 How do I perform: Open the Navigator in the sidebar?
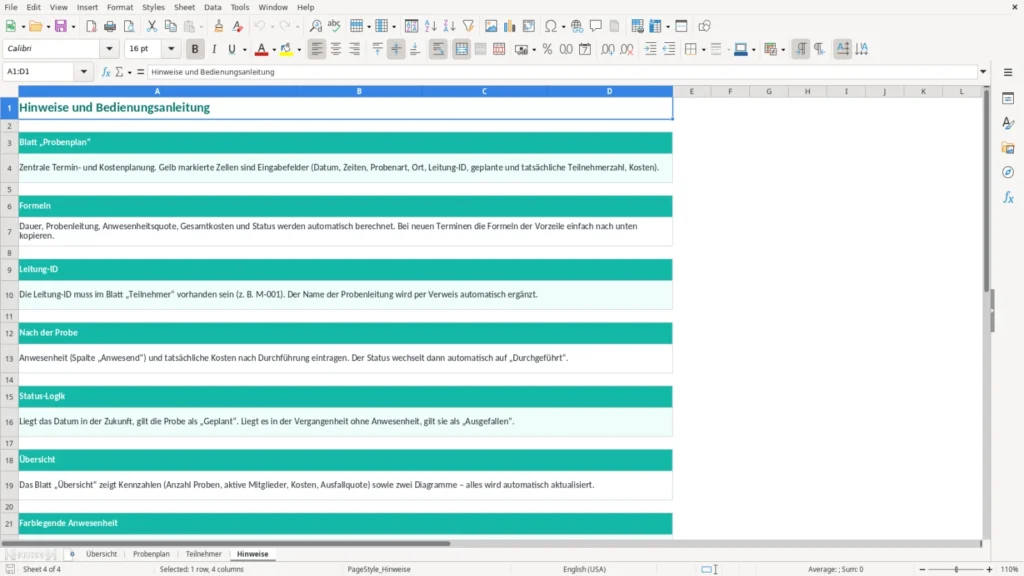point(1008,172)
